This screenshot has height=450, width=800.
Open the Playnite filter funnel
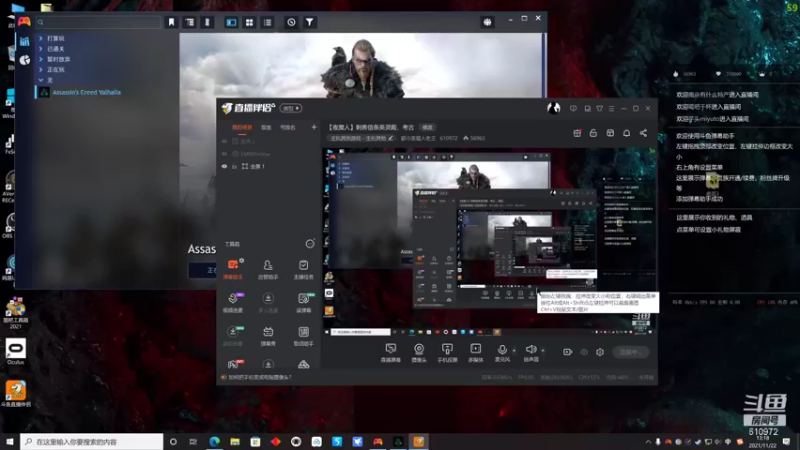(310, 22)
